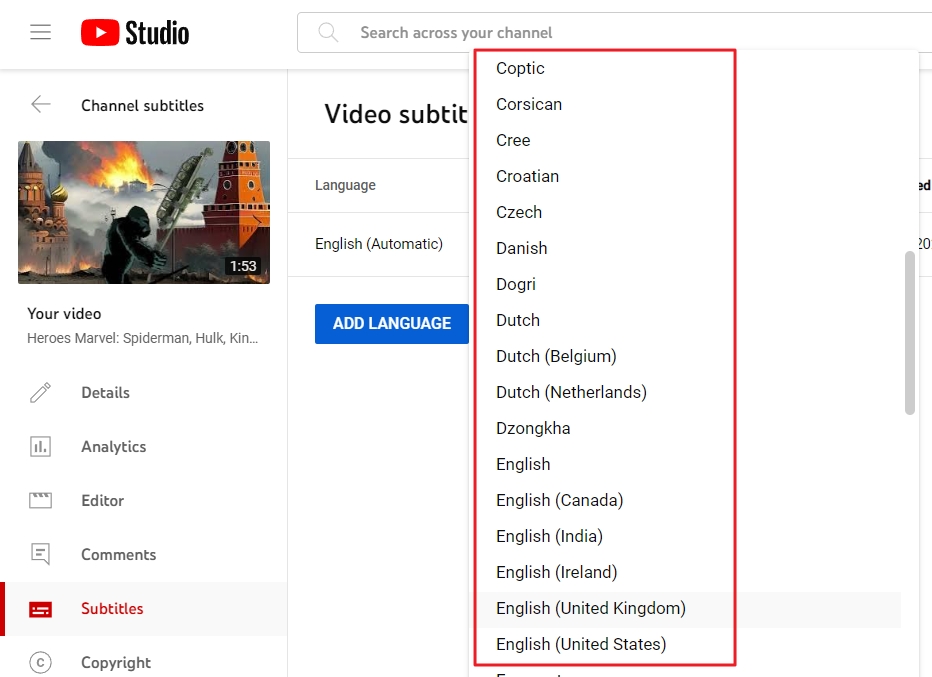Click the English (Automatic) subtitle row

click(379, 244)
